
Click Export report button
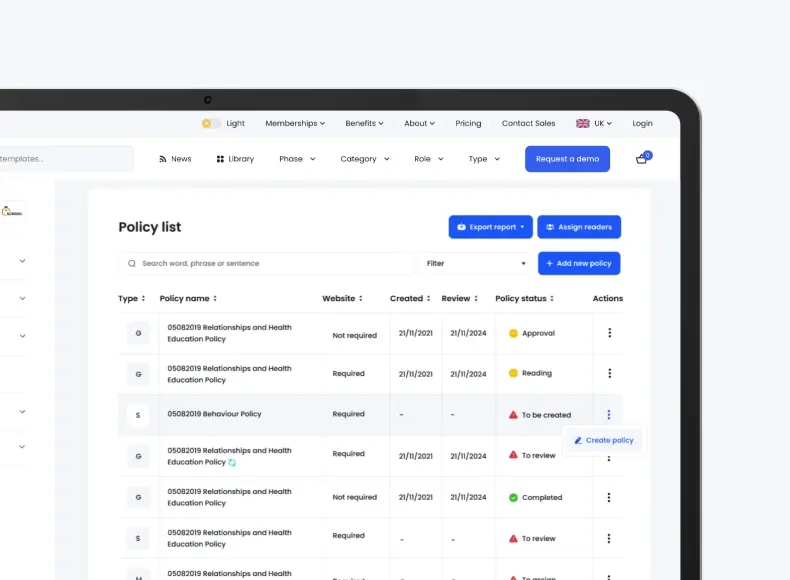(490, 227)
